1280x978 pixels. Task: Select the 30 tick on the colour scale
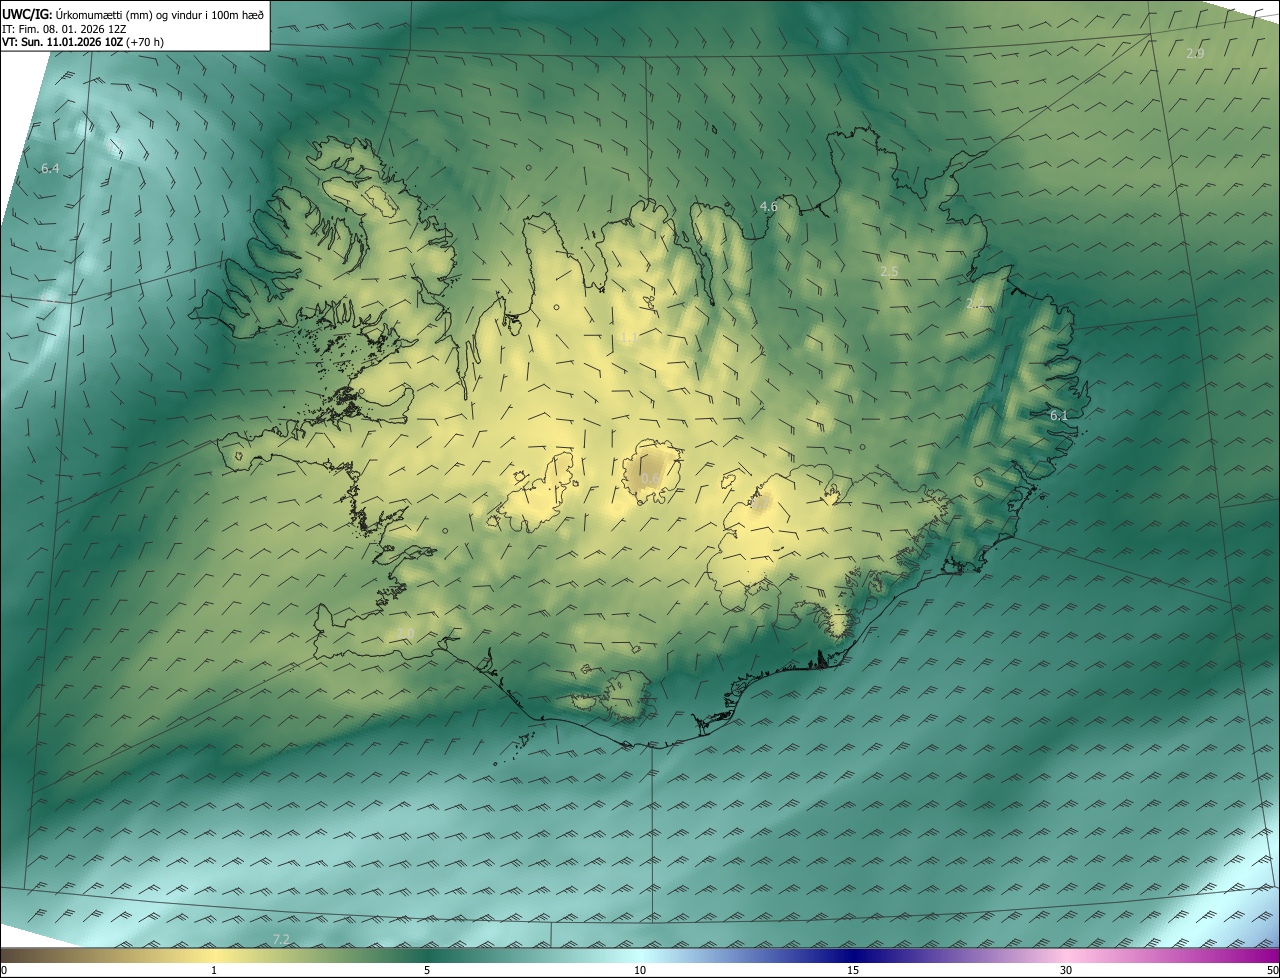(1066, 970)
